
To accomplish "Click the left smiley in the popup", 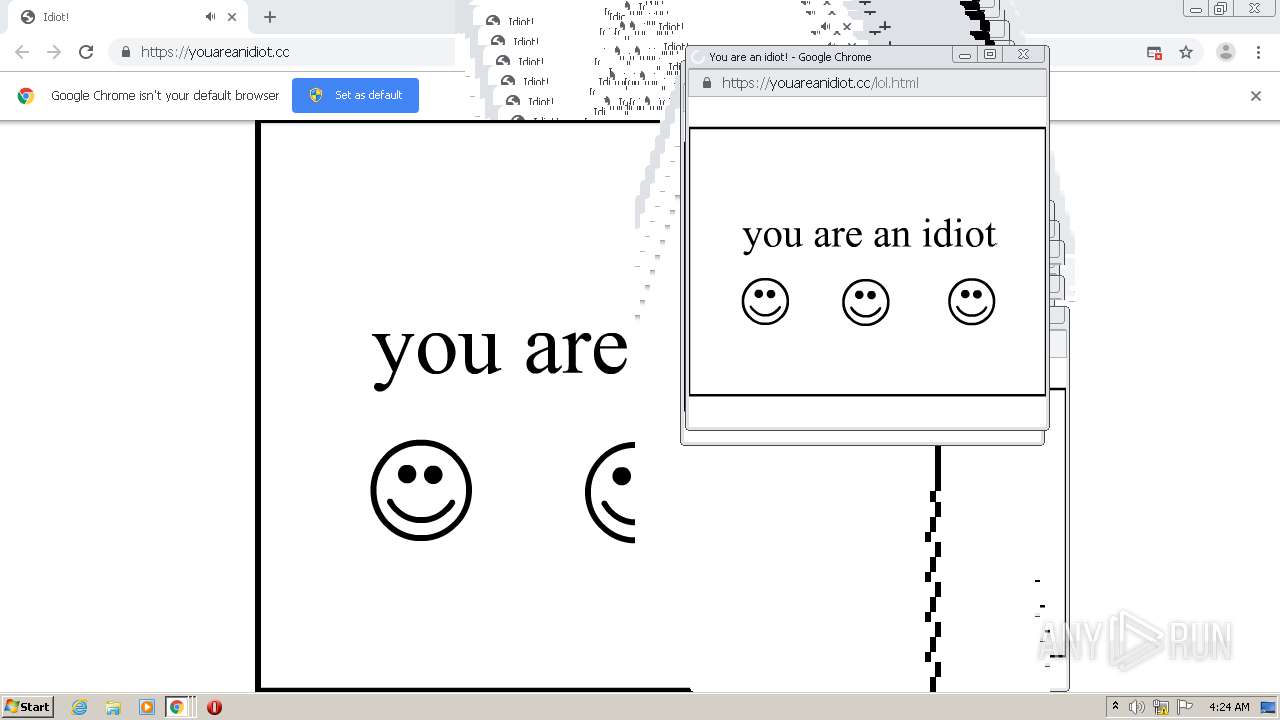I will click(765, 301).
